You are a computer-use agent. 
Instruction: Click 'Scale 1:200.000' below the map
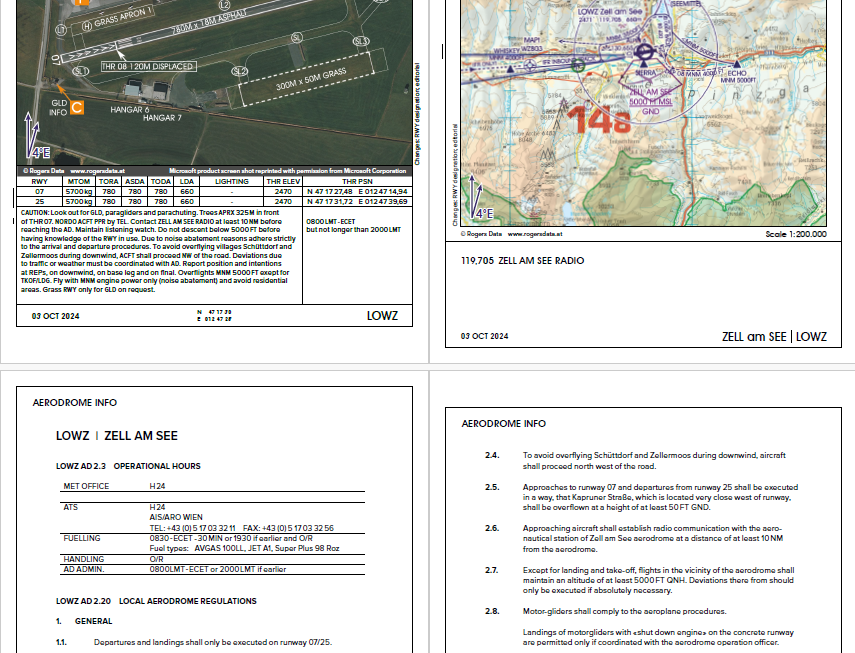tap(796, 234)
